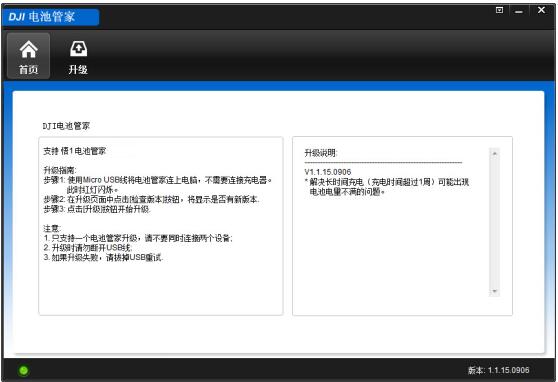Click note 1 about connecting one device
The image size is (558, 382).
138,238
